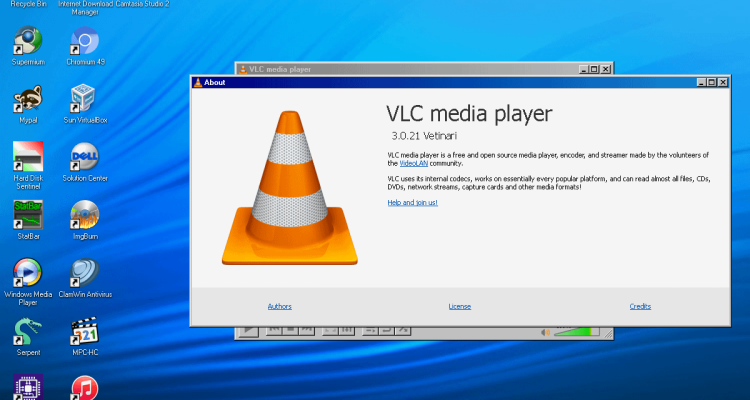750x400 pixels.
Task: Select the MPC-HC clapperboard icon
Action: click(x=85, y=331)
